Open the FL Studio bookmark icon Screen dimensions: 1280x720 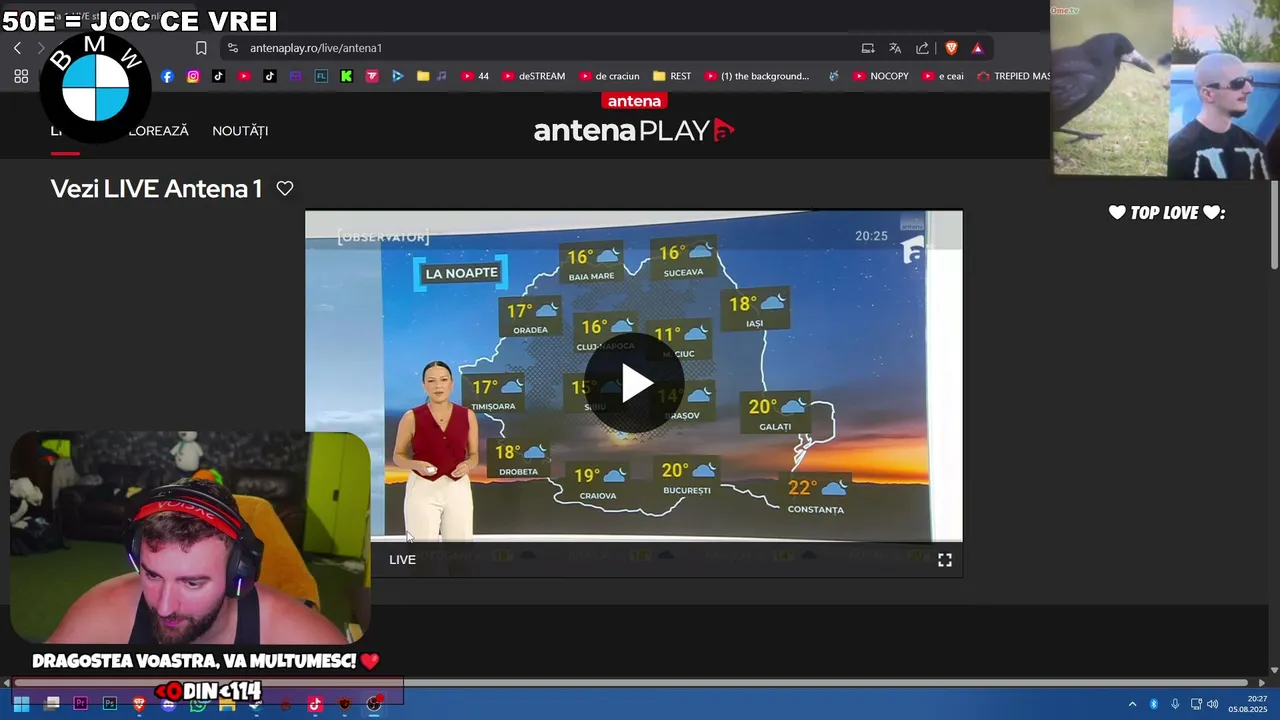321,76
